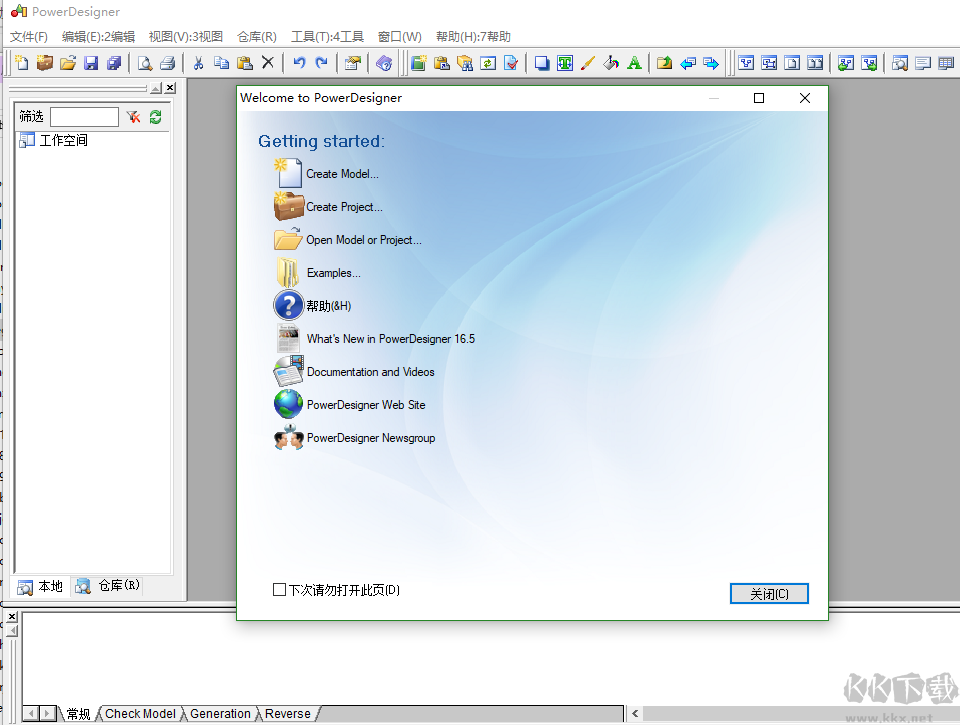This screenshot has width=960, height=725.
Task: Switch to the 仓库(R) panel tab
Action: tap(106, 586)
